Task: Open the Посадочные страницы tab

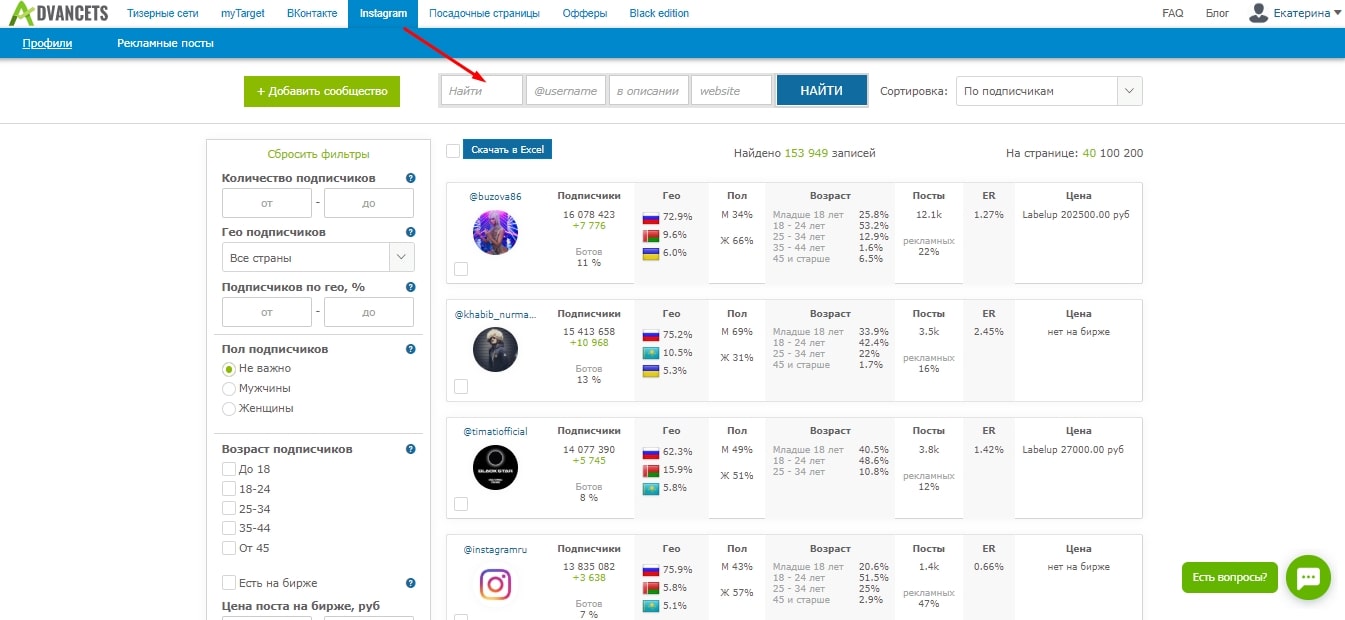Action: tap(484, 13)
